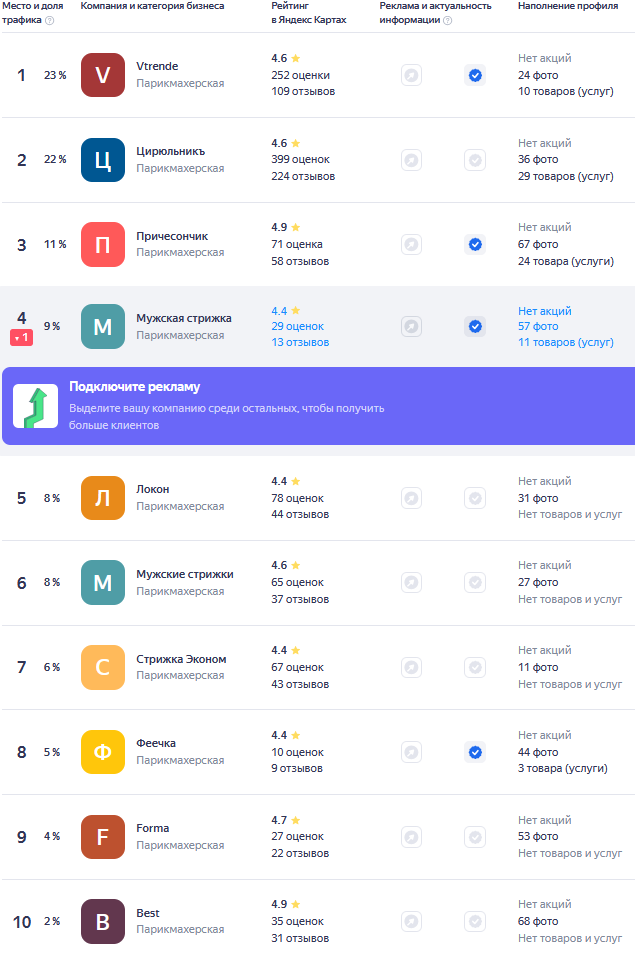
Task: Click the red position change badge '1'
Action: [21, 337]
